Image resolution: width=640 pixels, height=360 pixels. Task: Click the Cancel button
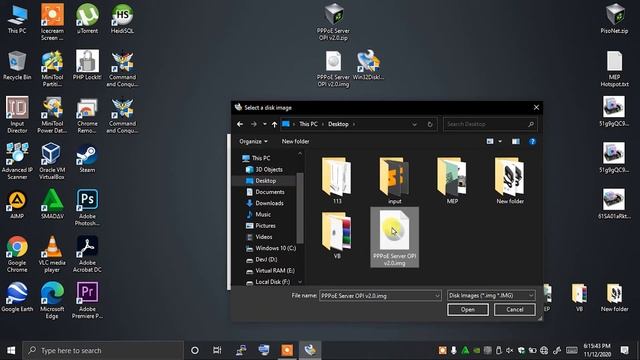(x=514, y=310)
